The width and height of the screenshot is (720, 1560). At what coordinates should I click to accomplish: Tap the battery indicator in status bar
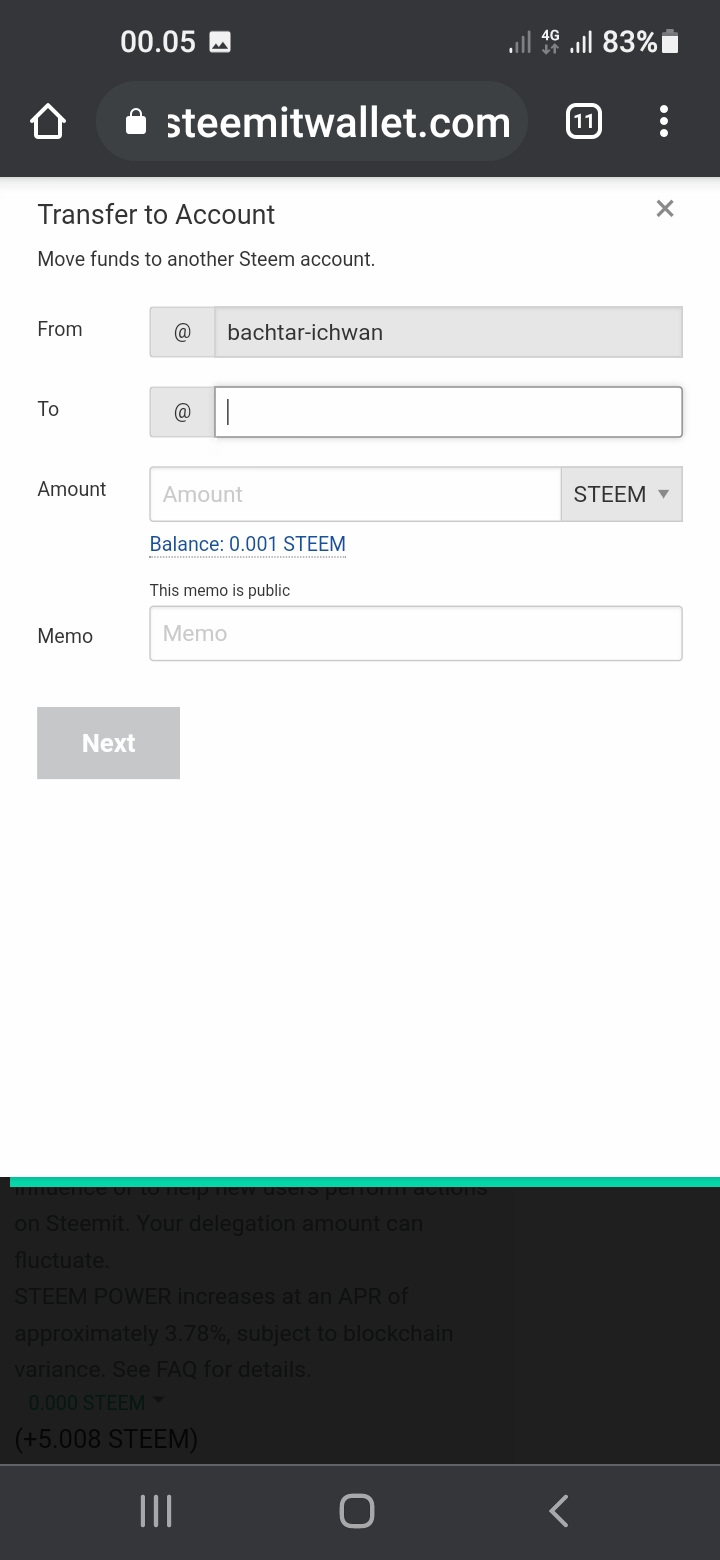(670, 42)
